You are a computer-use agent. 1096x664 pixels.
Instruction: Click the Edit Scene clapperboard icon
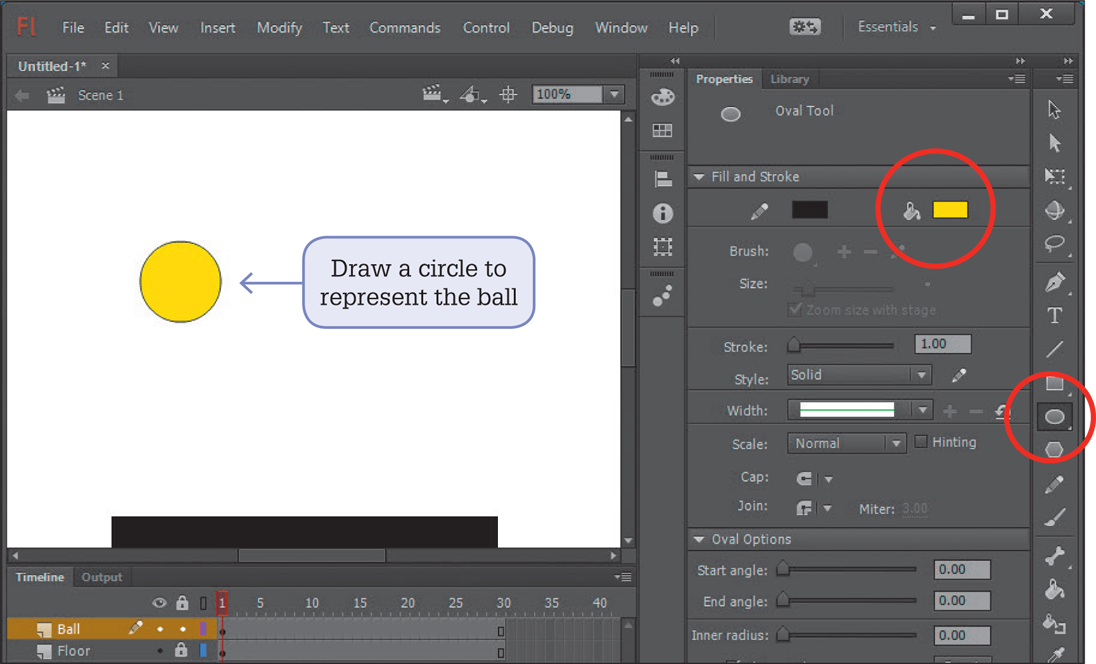[434, 94]
